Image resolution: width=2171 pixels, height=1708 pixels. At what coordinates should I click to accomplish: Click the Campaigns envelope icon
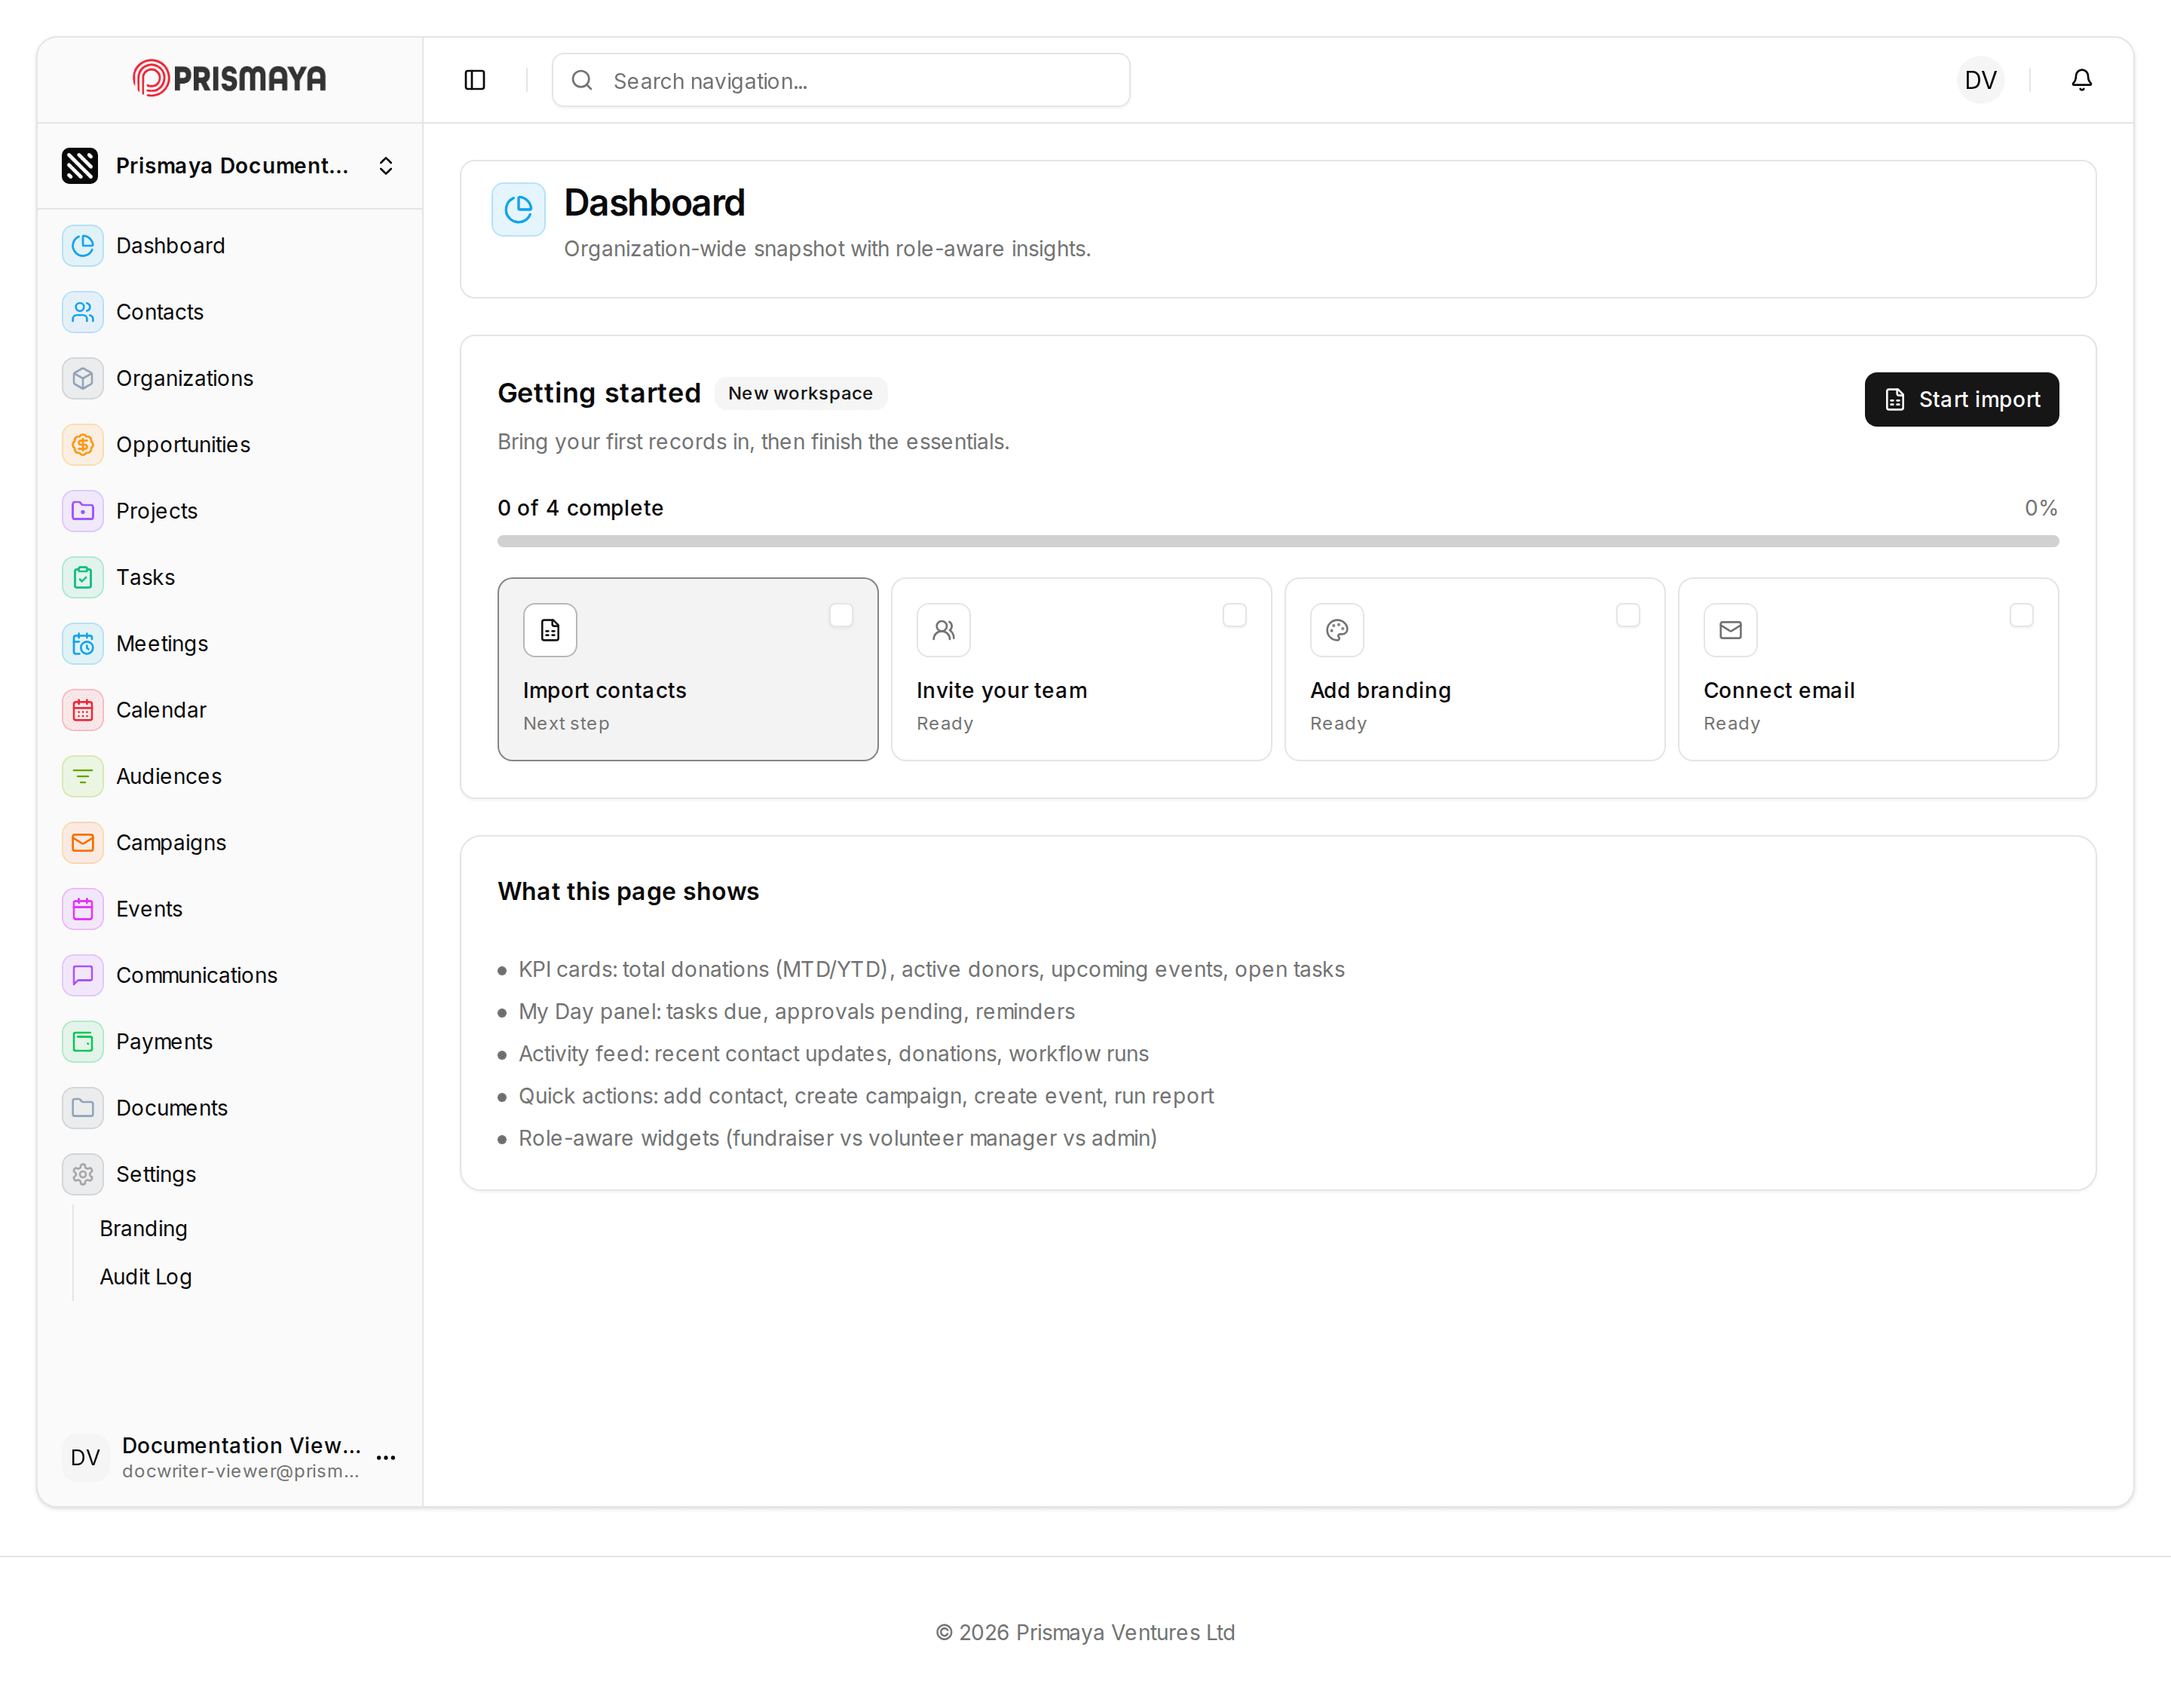pyautogui.click(x=83, y=843)
